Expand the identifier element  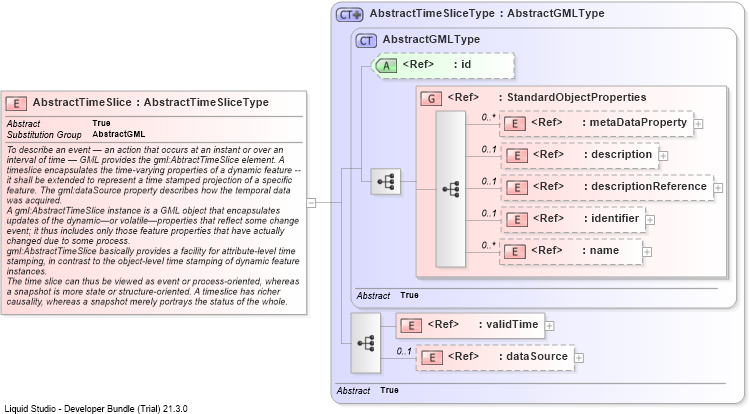pos(650,220)
